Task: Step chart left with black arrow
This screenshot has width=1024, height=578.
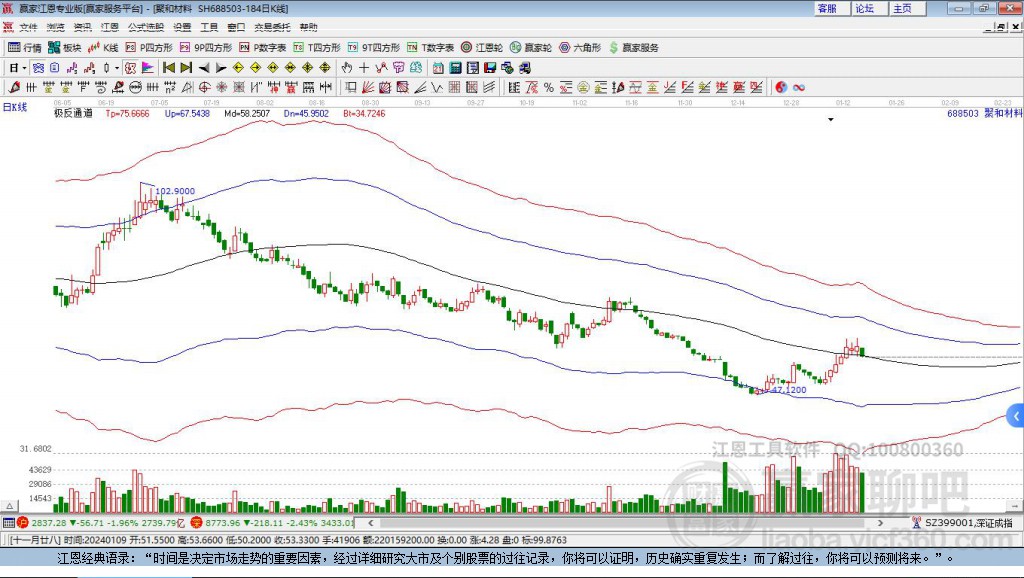Action: pyautogui.click(x=204, y=68)
